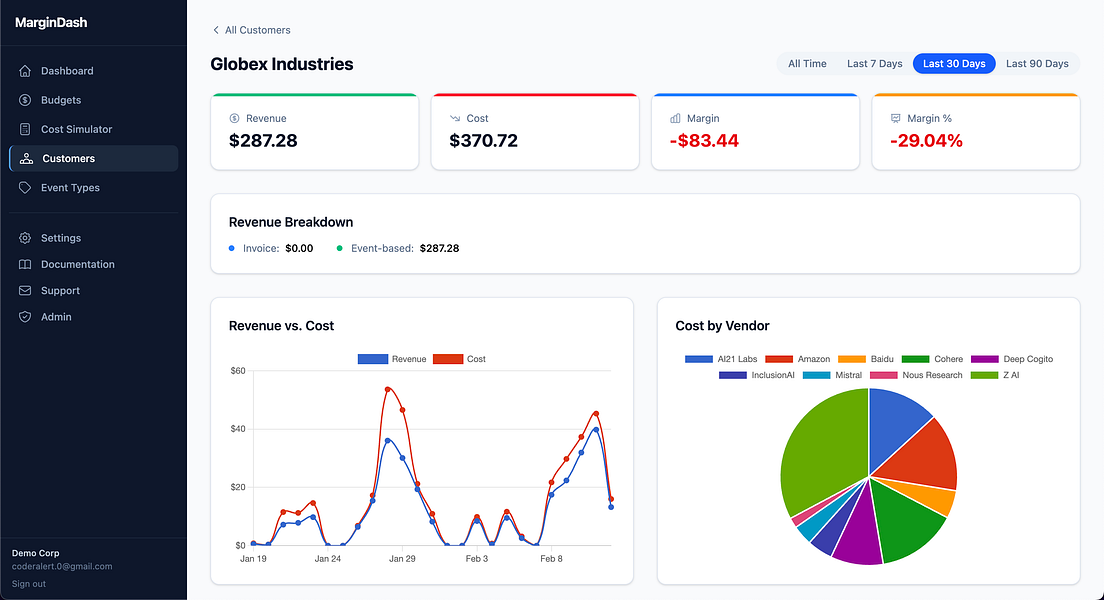Click the Cost $370.72 value

(484, 141)
